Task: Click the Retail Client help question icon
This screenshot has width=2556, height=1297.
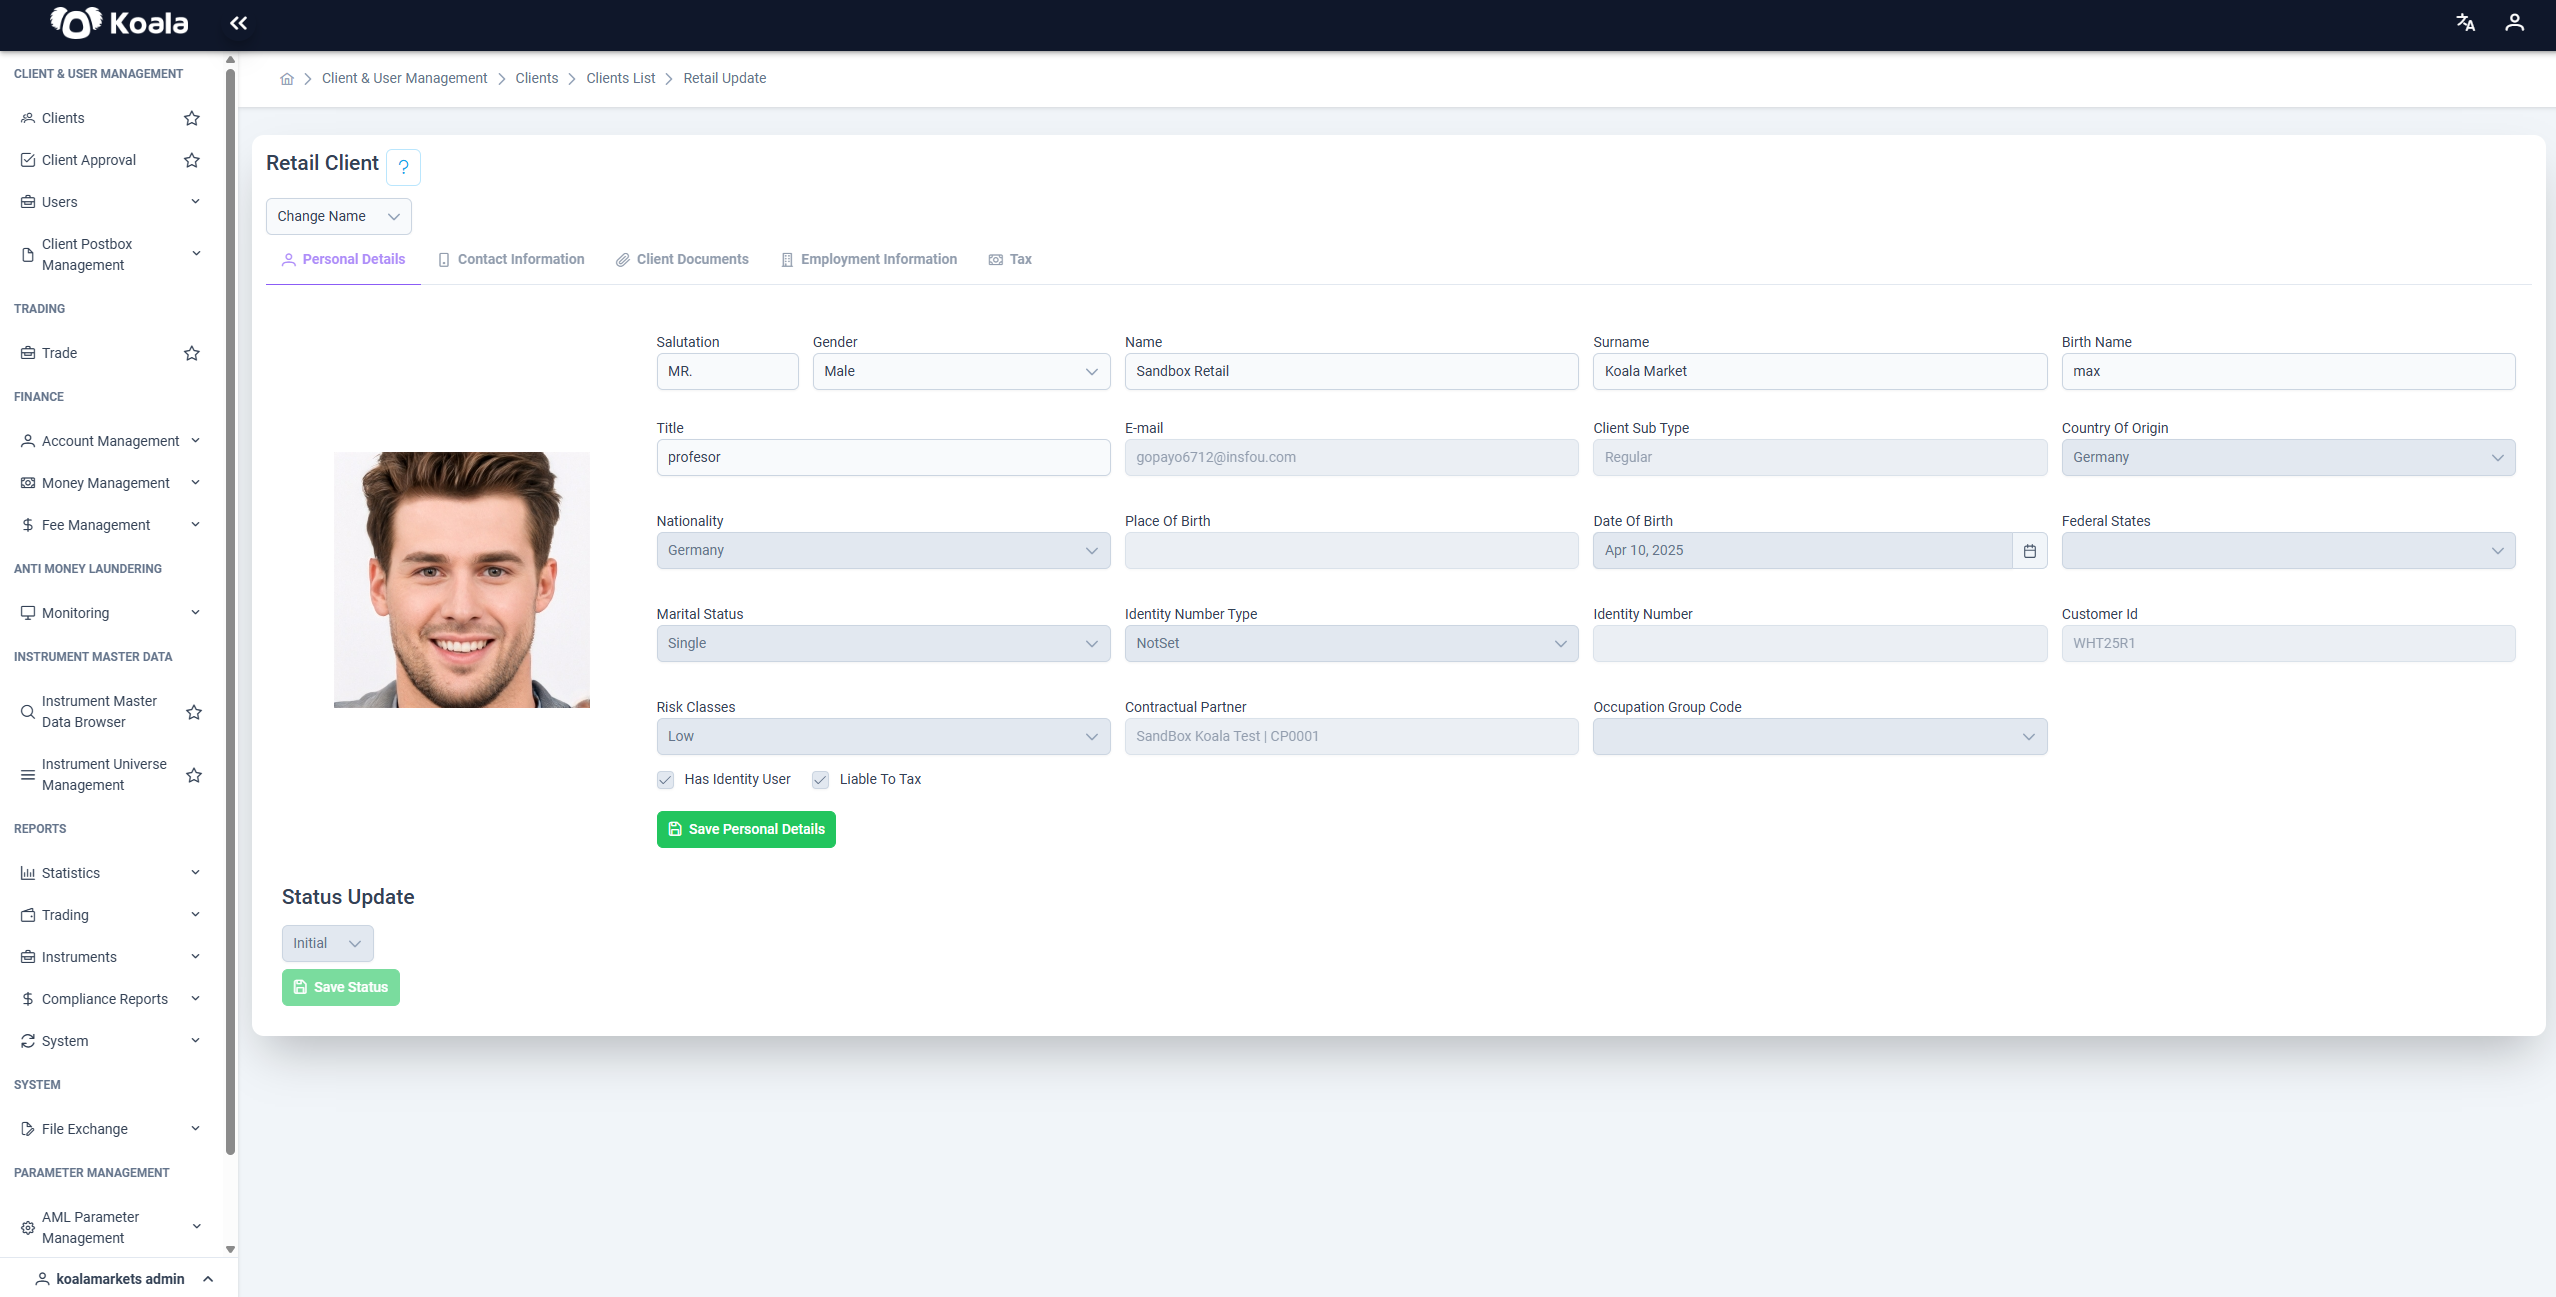Action: [403, 167]
